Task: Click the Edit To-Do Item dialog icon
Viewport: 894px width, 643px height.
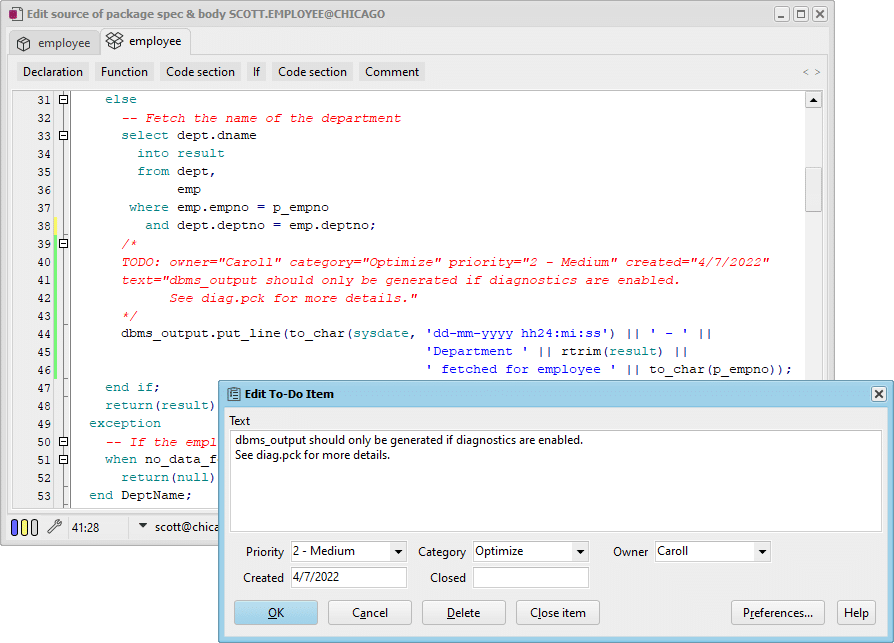Action: click(x=234, y=394)
